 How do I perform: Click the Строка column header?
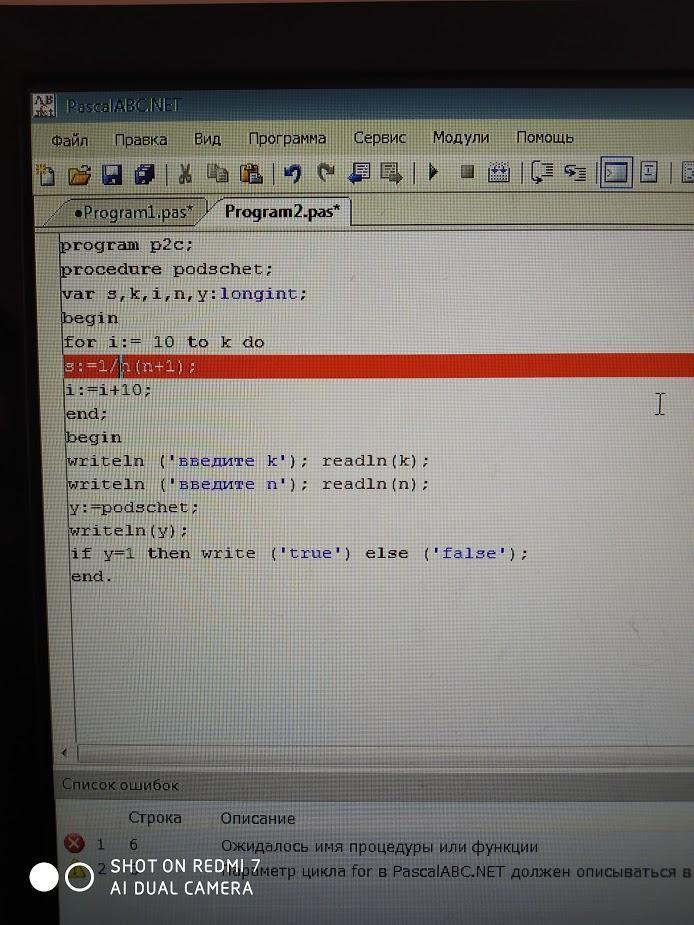(155, 818)
